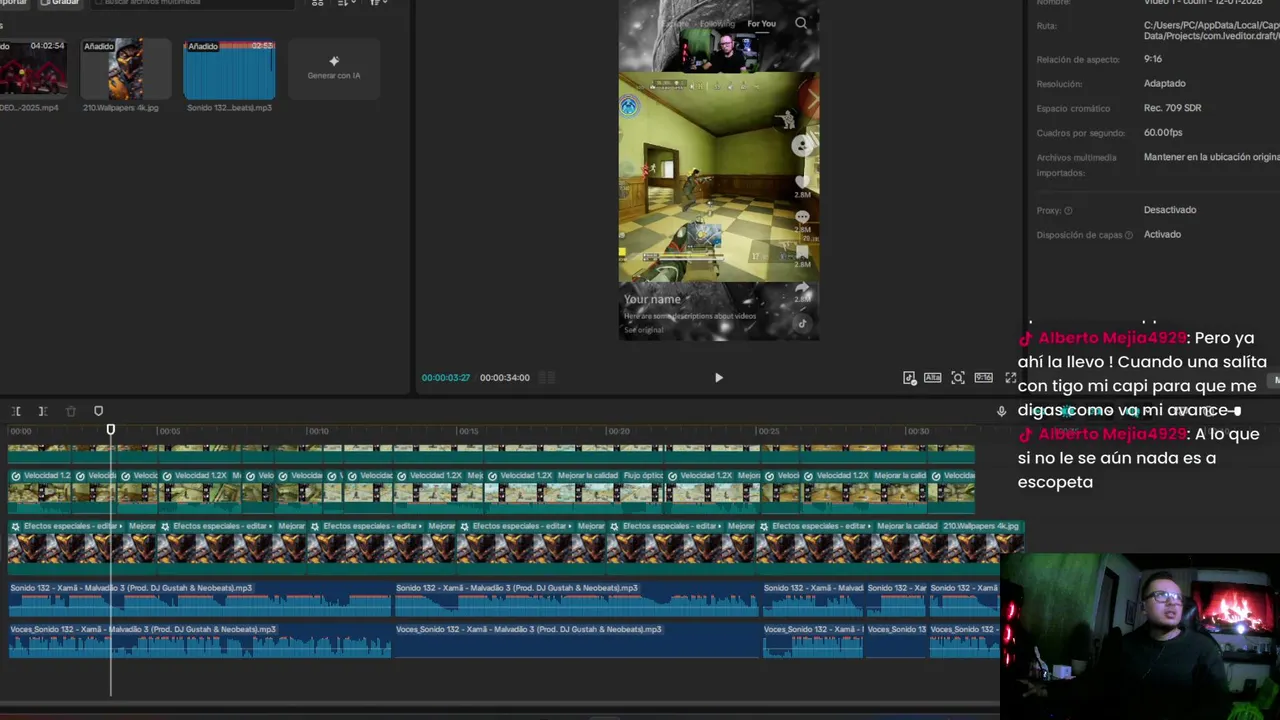Click the split-left trim icon in timeline toolbar
This screenshot has height=720, width=1280.
(16, 411)
